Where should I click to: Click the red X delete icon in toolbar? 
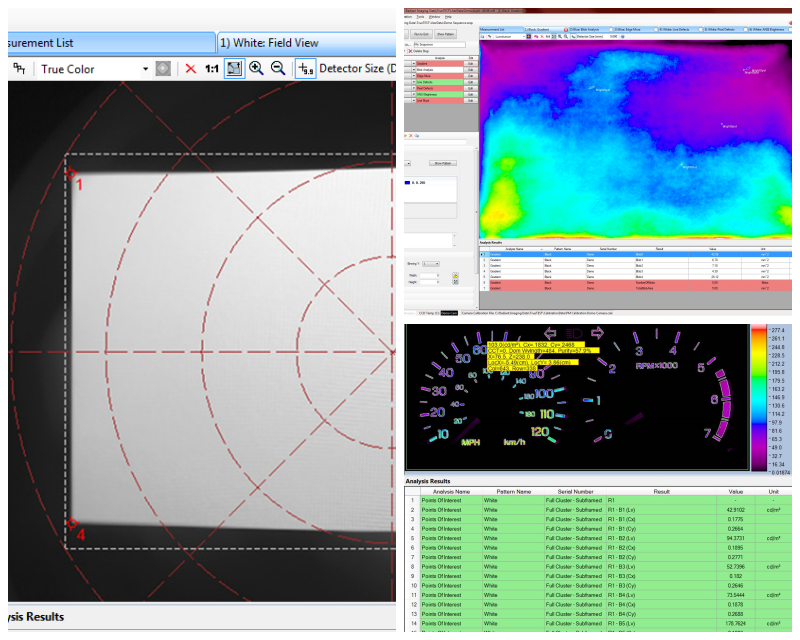coord(190,68)
